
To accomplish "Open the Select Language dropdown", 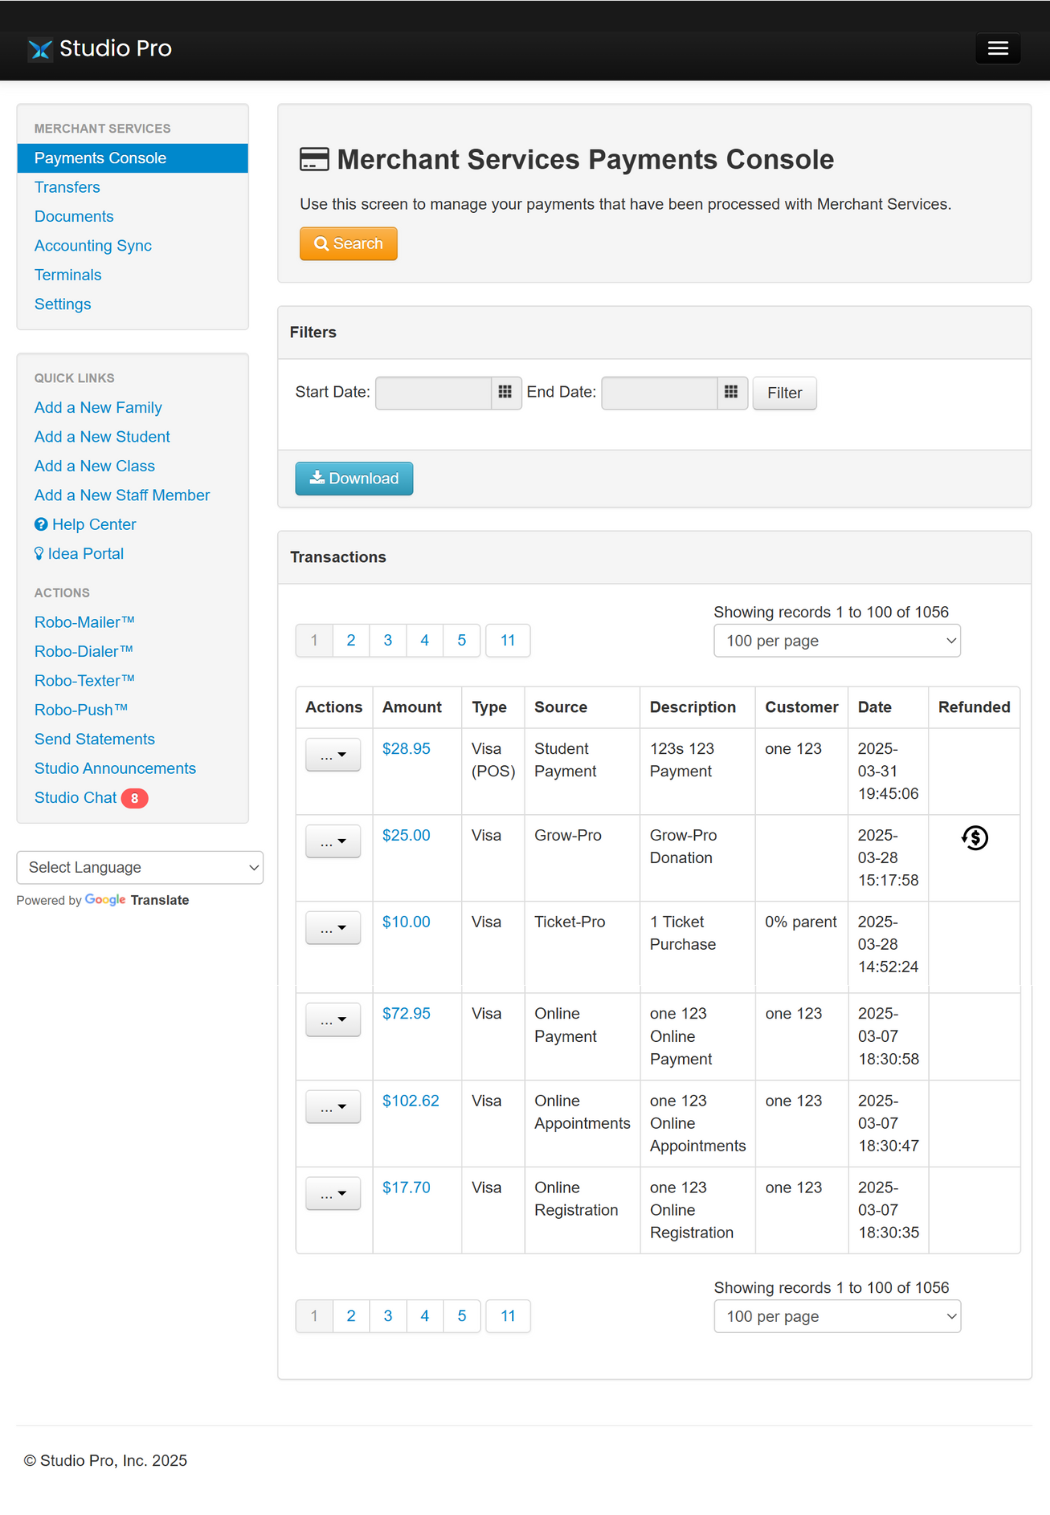I will point(139,867).
